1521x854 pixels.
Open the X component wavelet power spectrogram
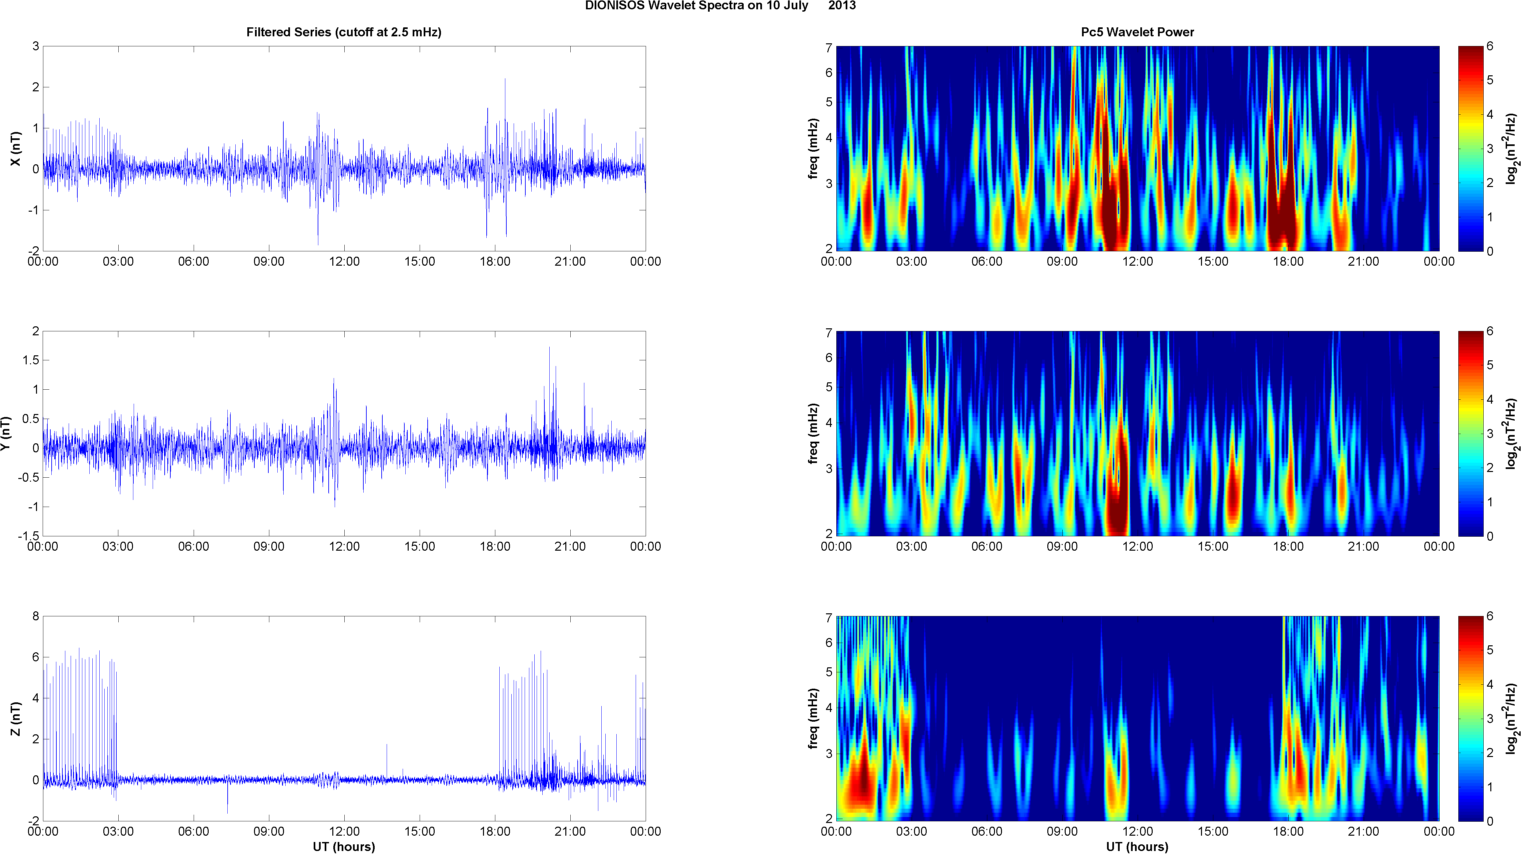click(1137, 148)
